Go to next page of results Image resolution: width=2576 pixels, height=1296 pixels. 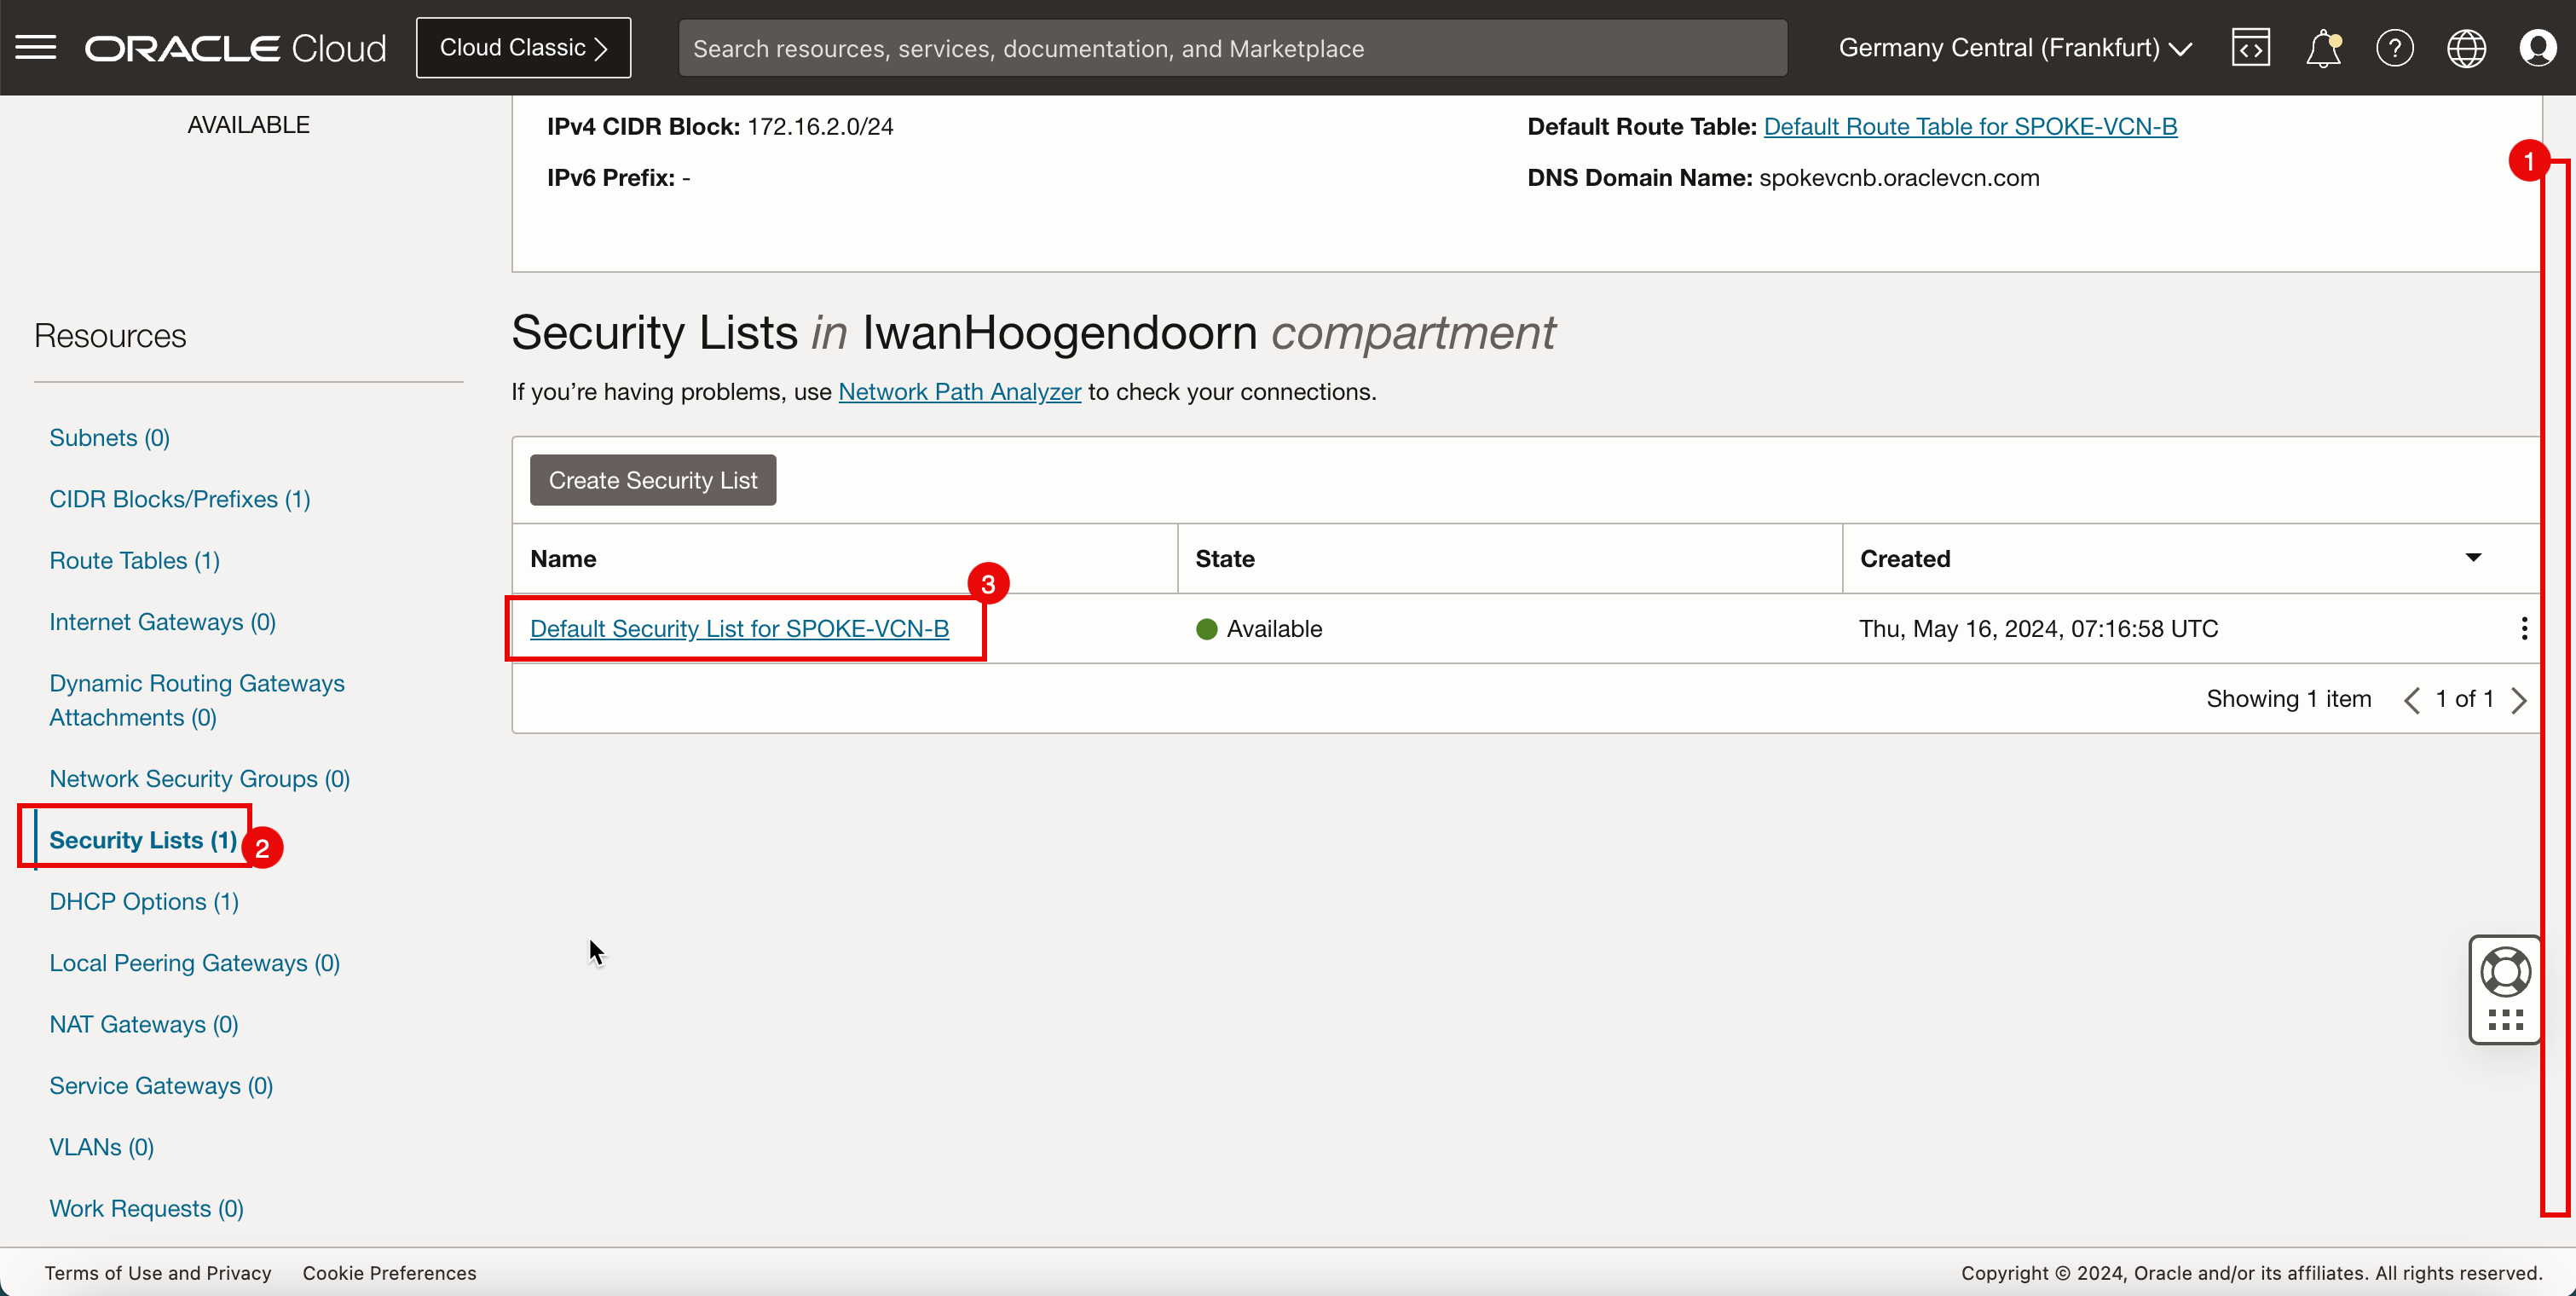[x=2519, y=700]
